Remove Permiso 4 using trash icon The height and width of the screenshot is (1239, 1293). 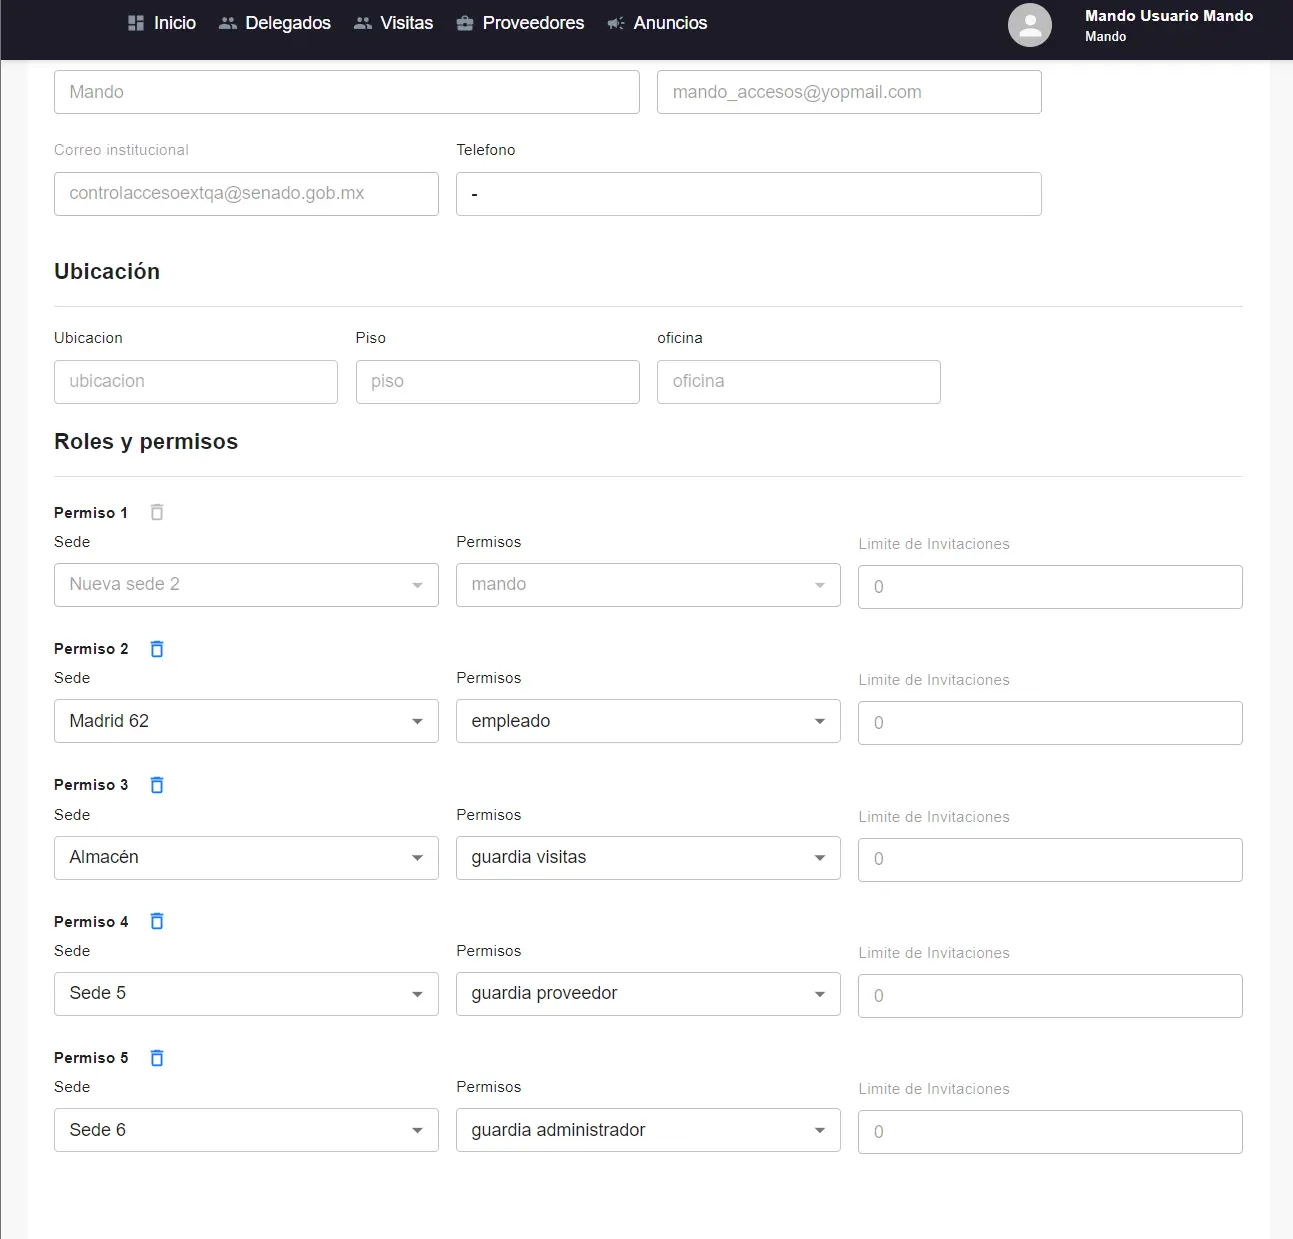[x=157, y=921]
